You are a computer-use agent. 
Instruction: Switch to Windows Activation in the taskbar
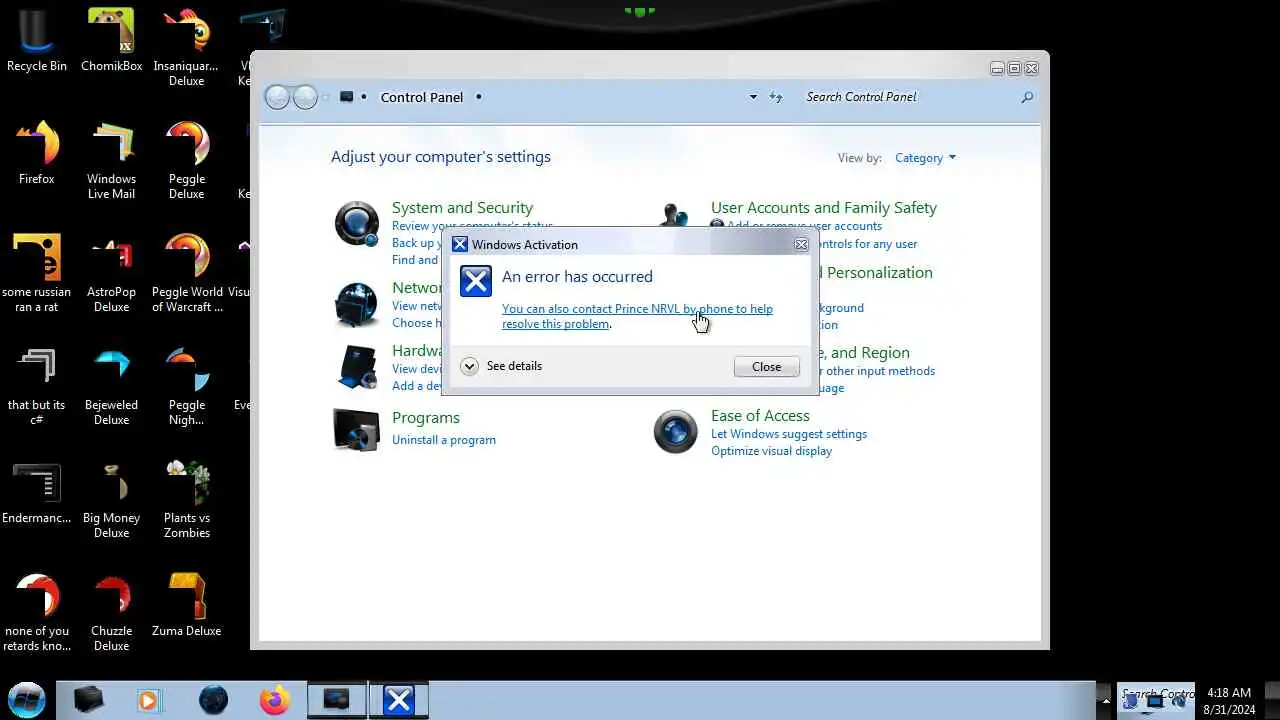click(x=399, y=700)
